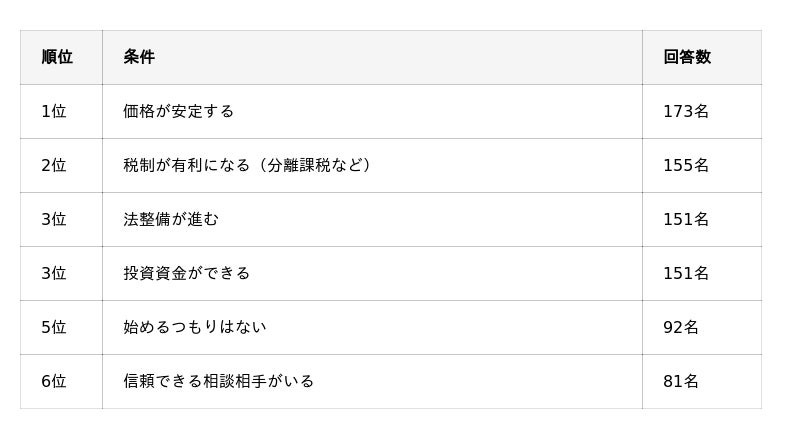Click the 155名 response count
800x439 pixels.
pyautogui.click(x=686, y=165)
